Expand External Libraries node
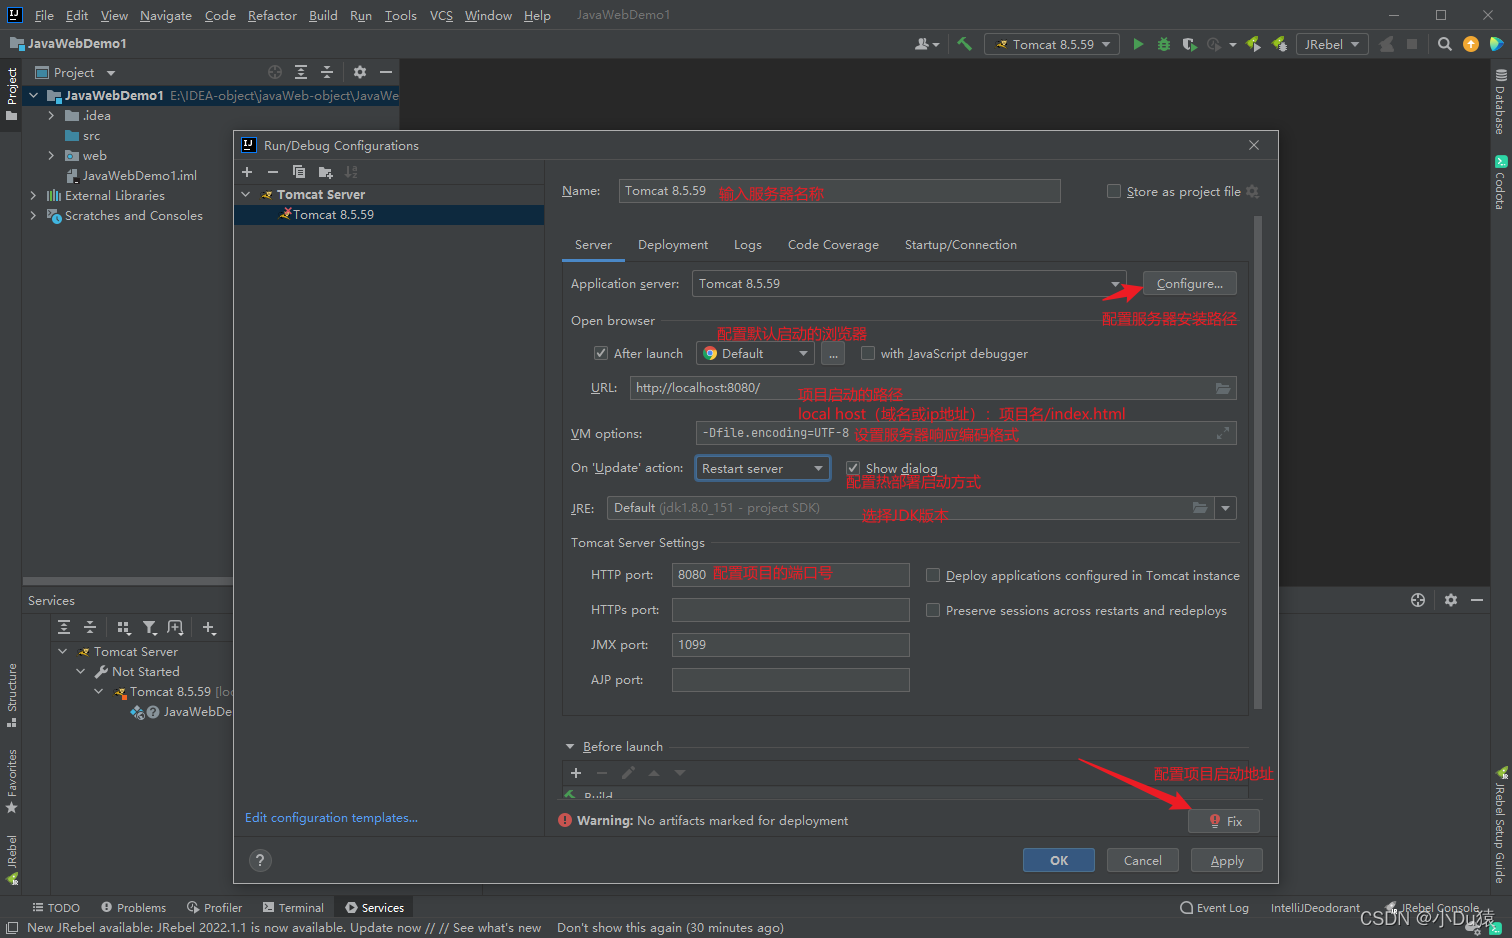 tap(33, 195)
